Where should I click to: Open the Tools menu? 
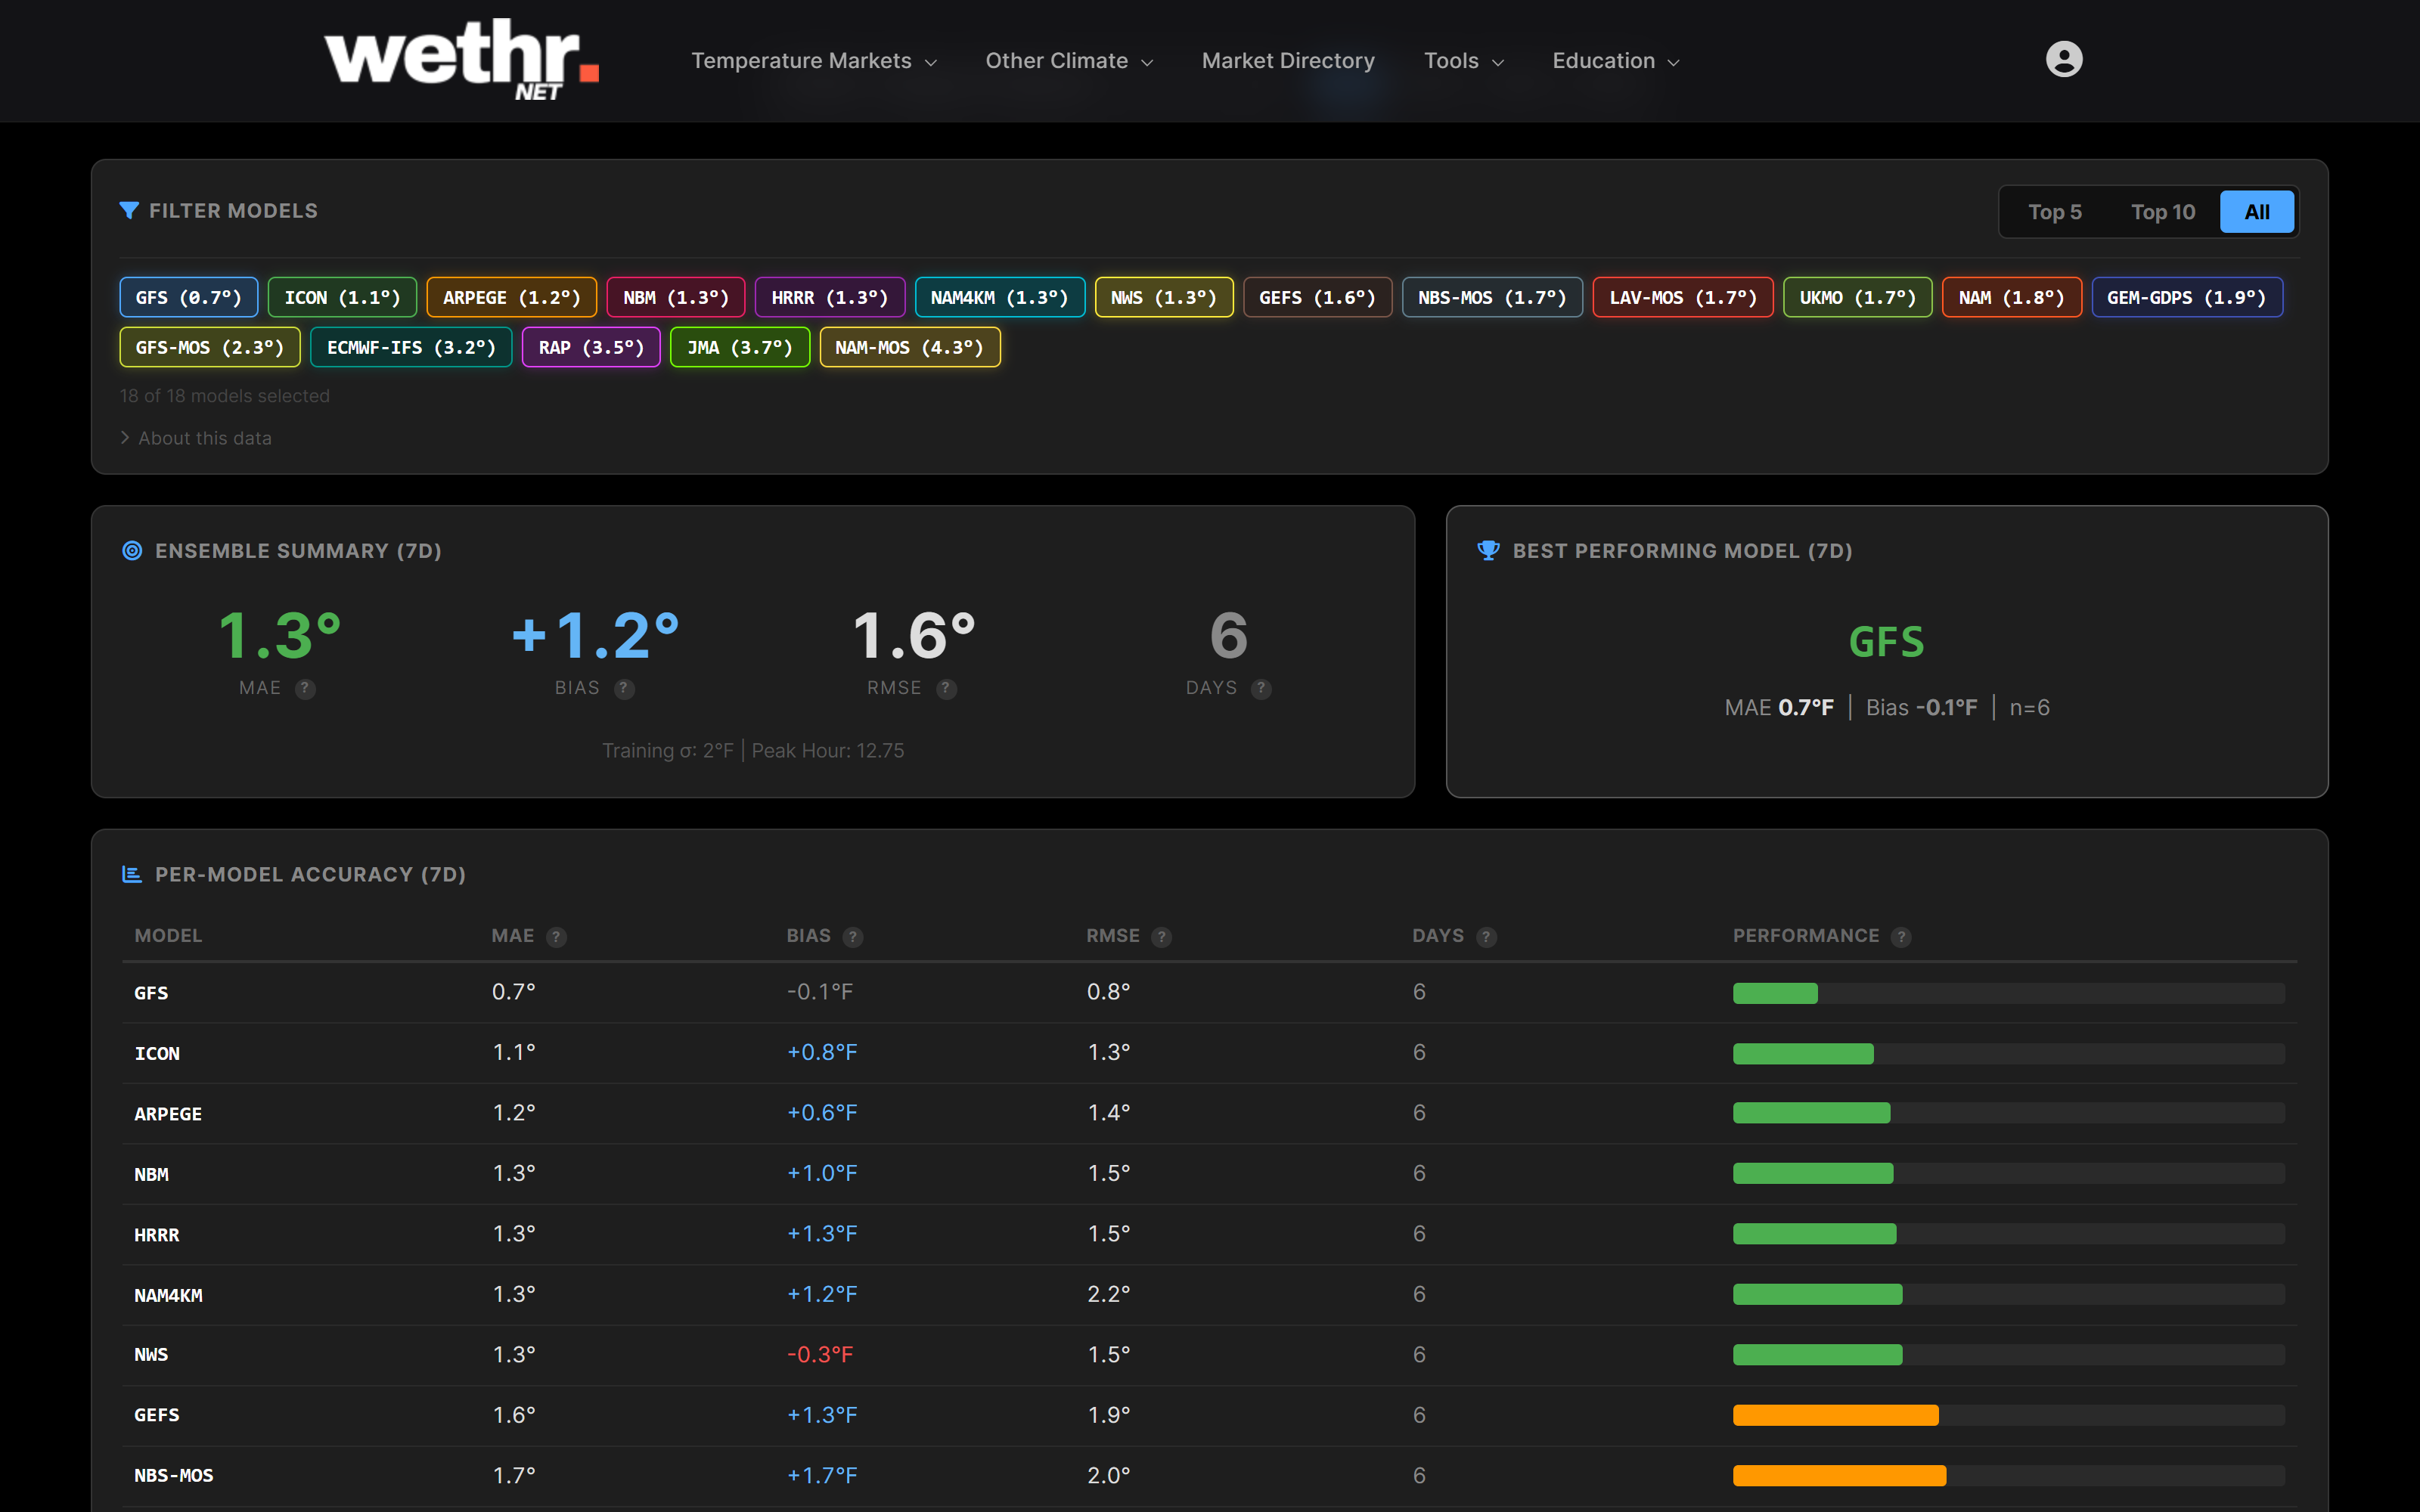click(x=1462, y=60)
